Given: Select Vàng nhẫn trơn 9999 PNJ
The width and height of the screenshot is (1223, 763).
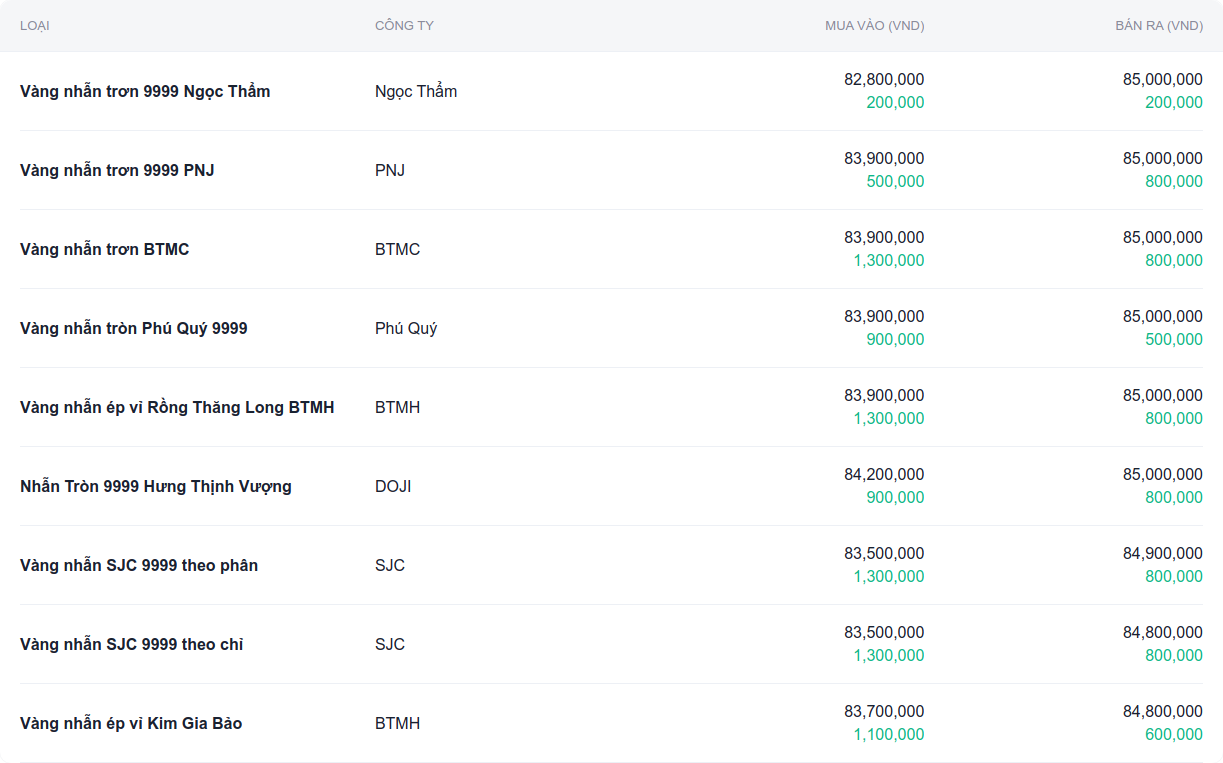Looking at the screenshot, I should 117,170.
